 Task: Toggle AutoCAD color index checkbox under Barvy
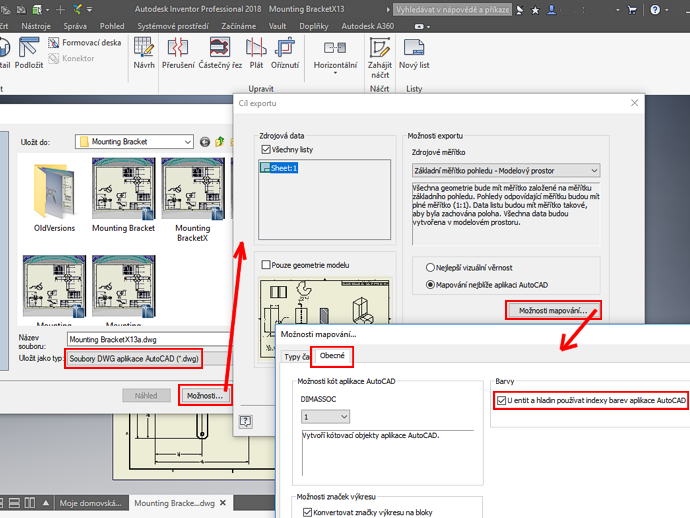[501, 400]
